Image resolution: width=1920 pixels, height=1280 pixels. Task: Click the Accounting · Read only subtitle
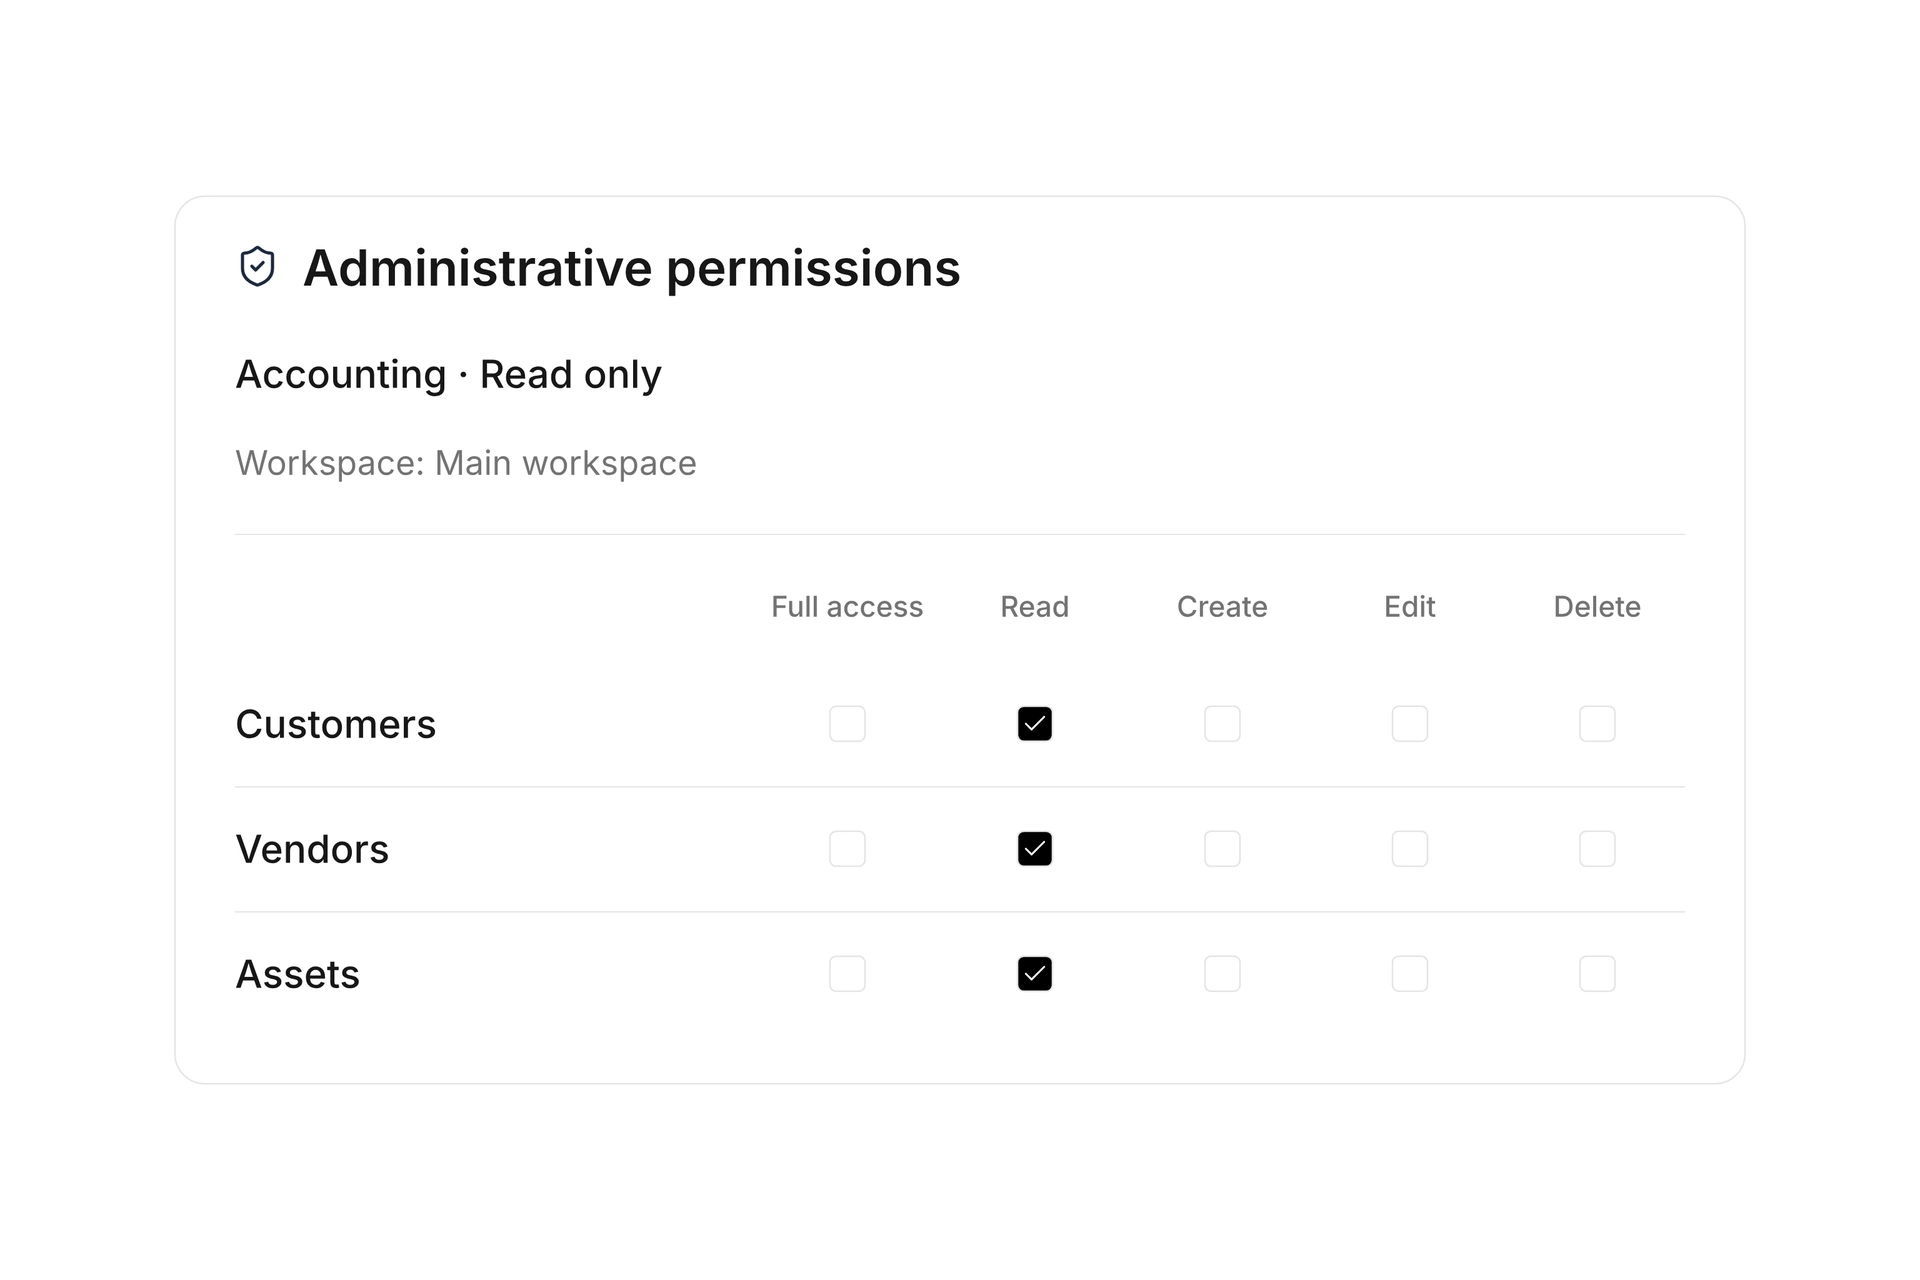[449, 375]
